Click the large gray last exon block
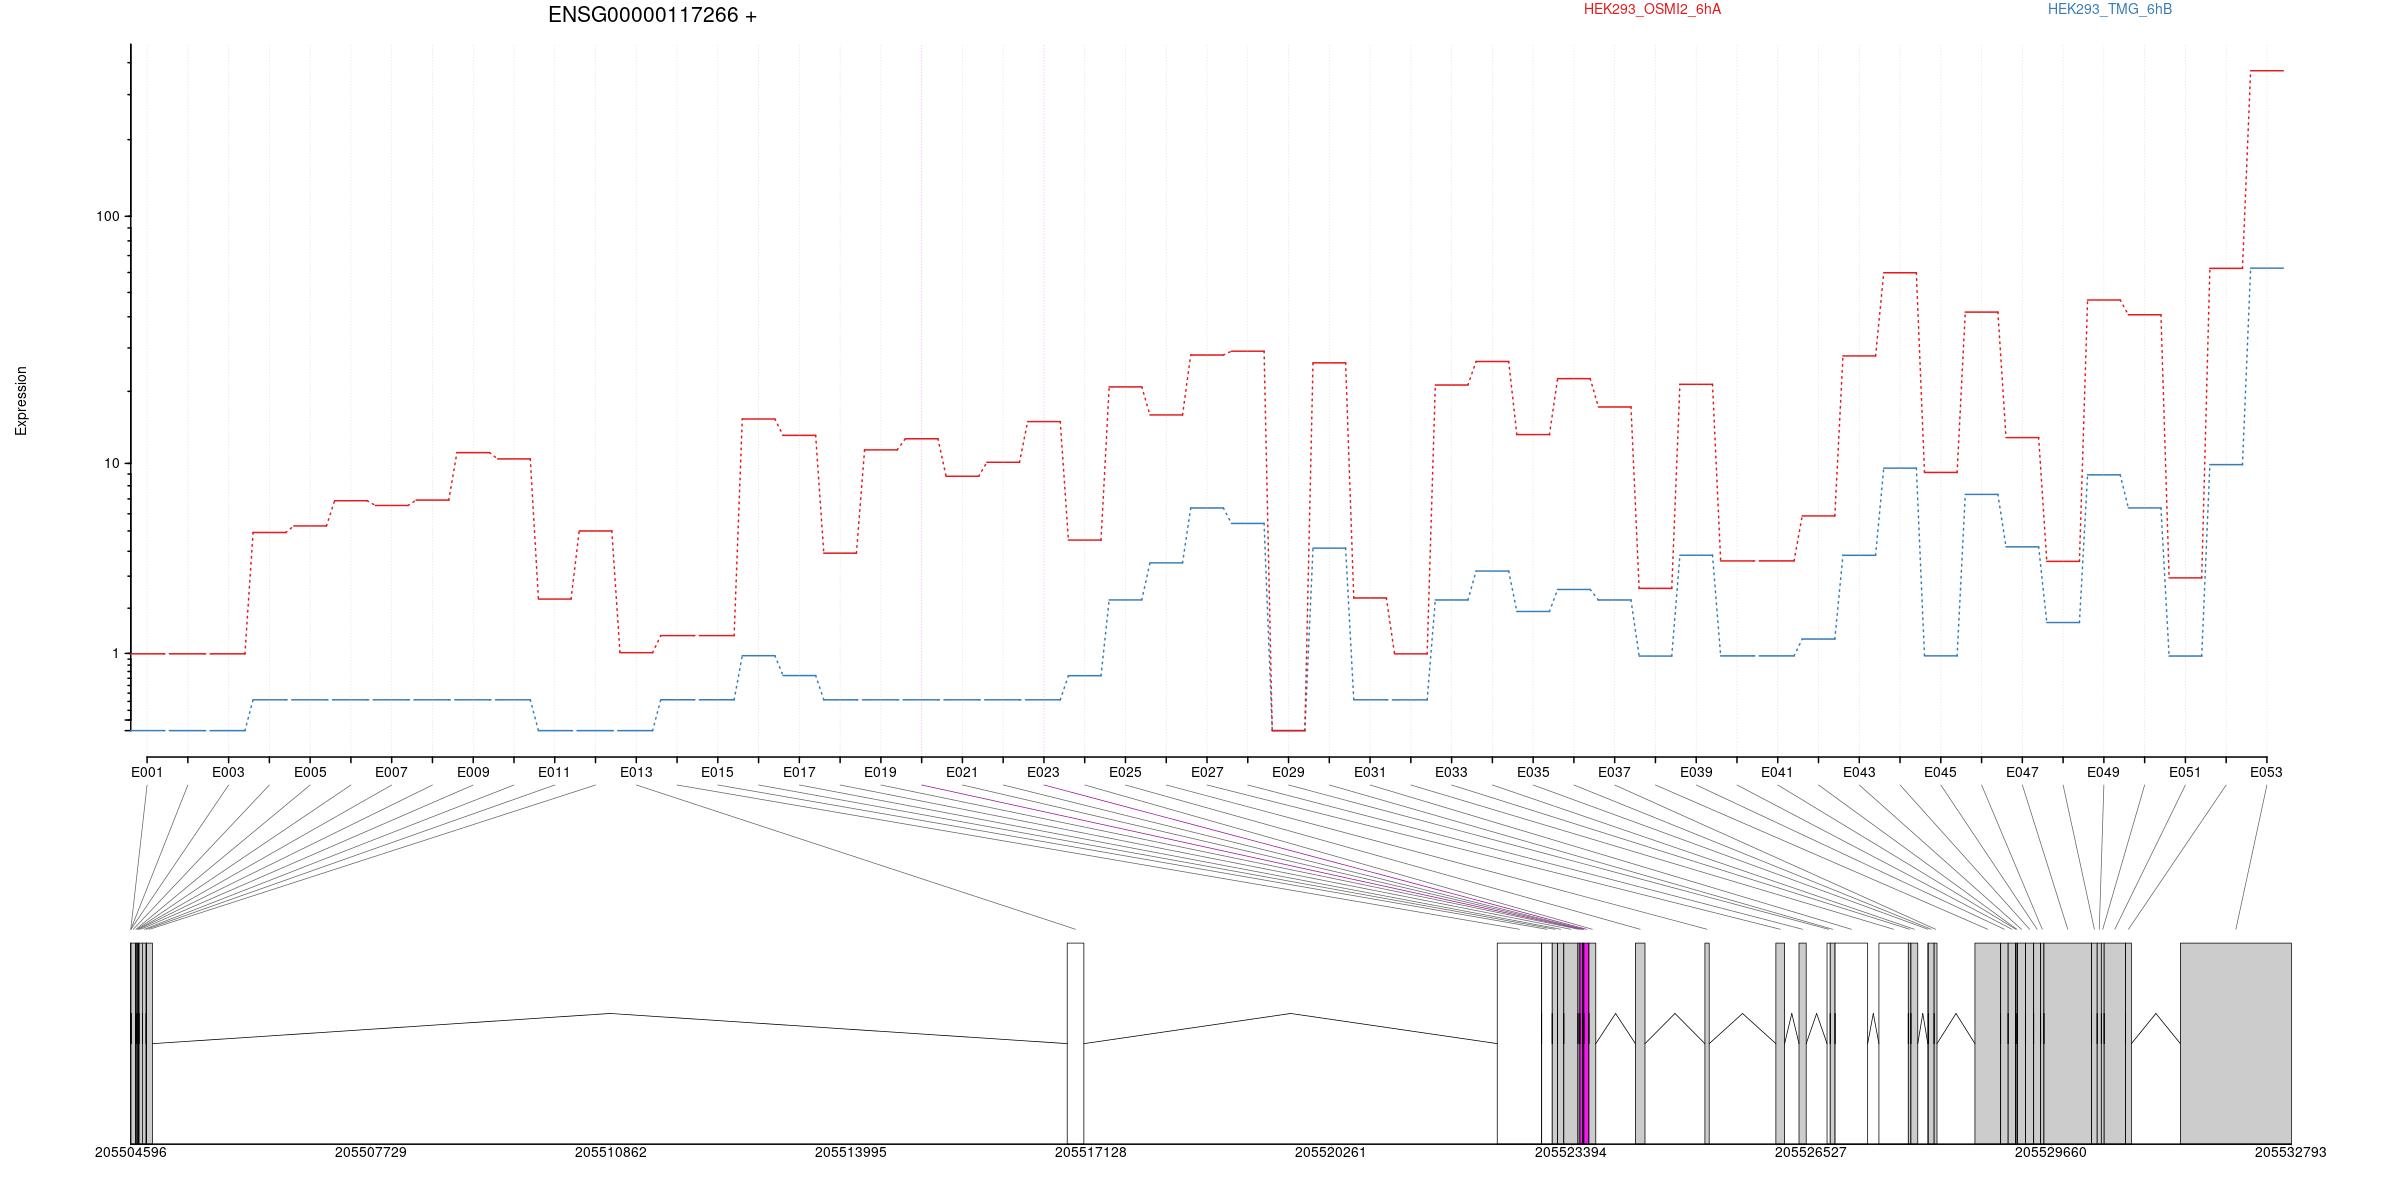Image resolution: width=2400 pixels, height=1200 pixels. point(2236,1043)
